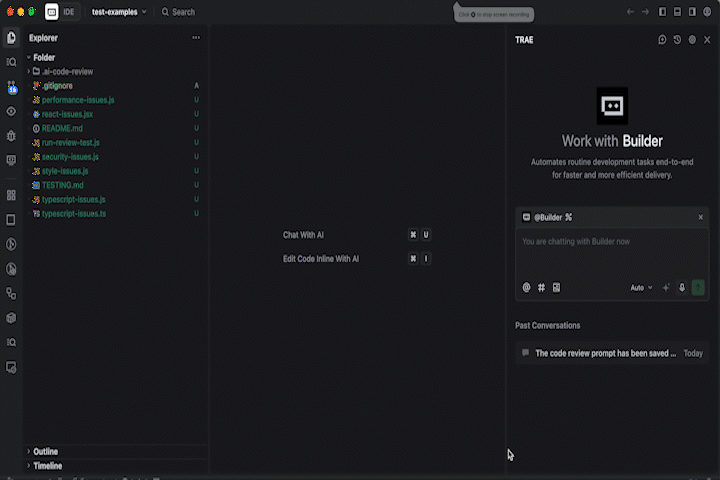The image size is (720, 480).
Task: Click the stop screen recording tooltip
Action: click(494, 14)
